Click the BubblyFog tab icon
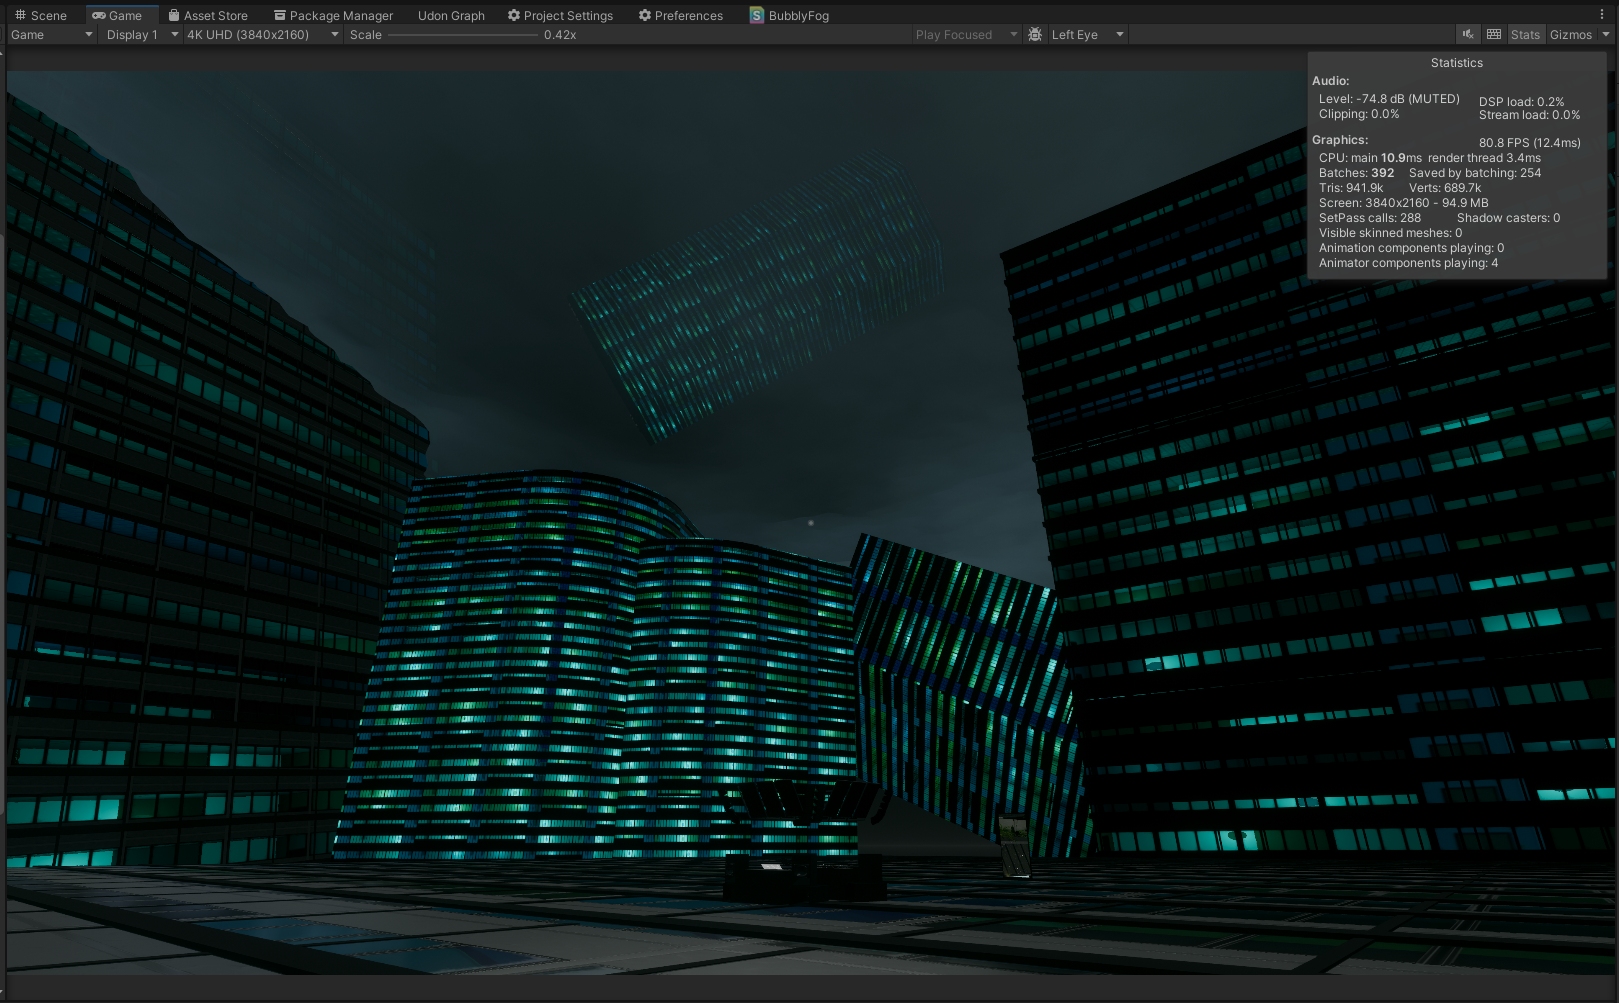1619x1003 pixels. 757,15
